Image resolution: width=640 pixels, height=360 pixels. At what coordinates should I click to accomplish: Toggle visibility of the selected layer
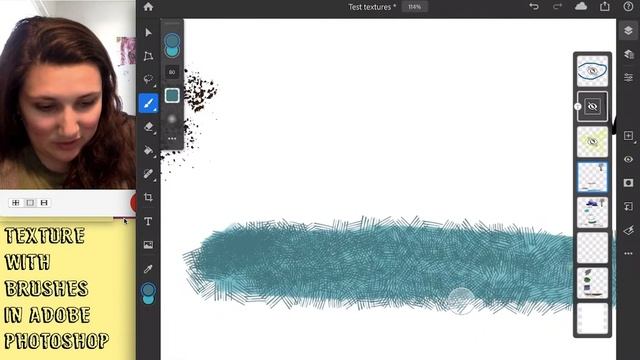pyautogui.click(x=628, y=159)
